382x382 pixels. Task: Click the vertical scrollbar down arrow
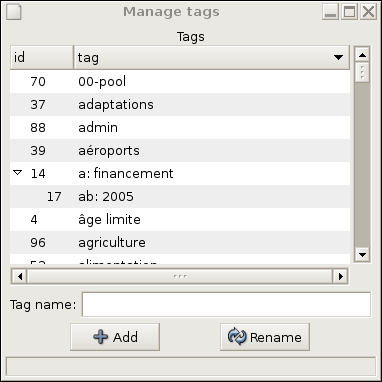[362, 255]
